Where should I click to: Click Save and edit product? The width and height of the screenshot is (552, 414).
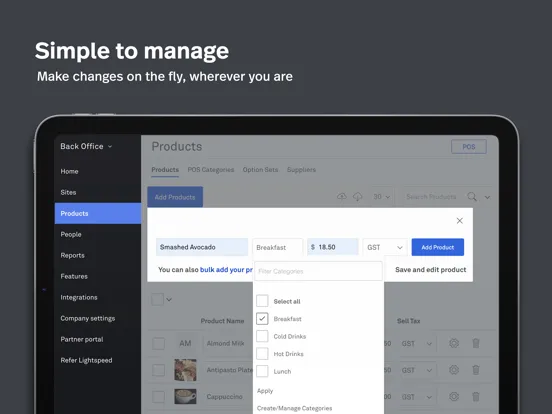(431, 270)
